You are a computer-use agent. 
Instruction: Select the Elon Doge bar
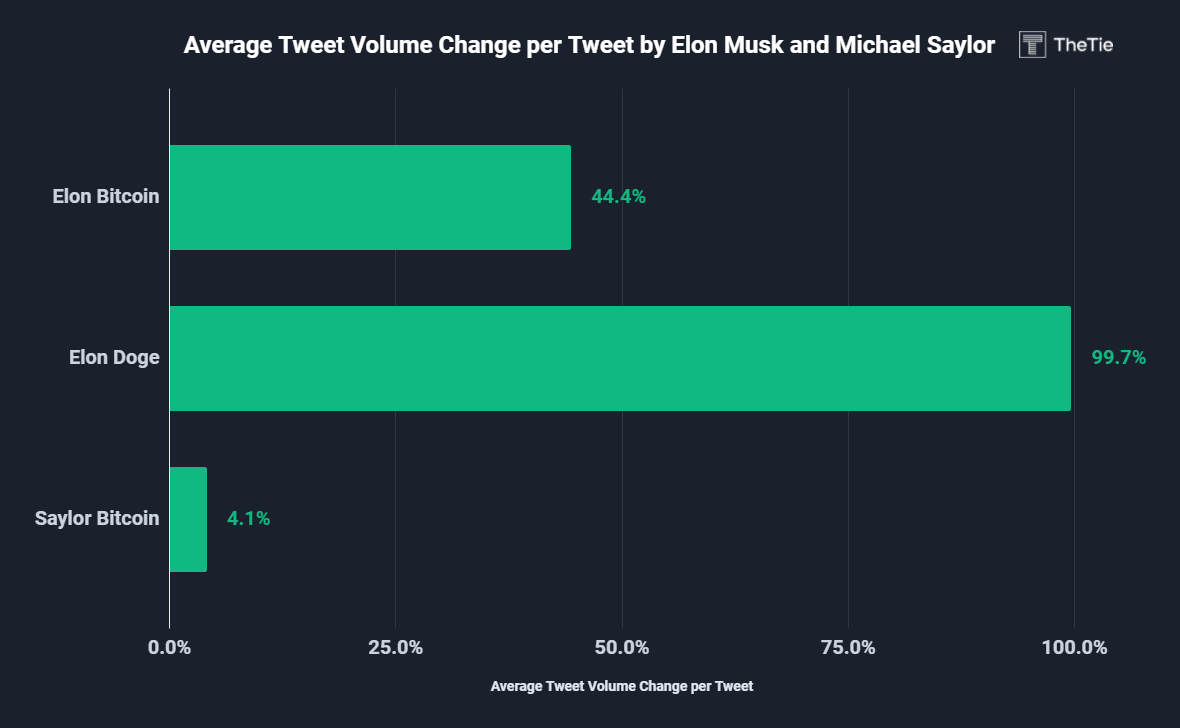620,358
